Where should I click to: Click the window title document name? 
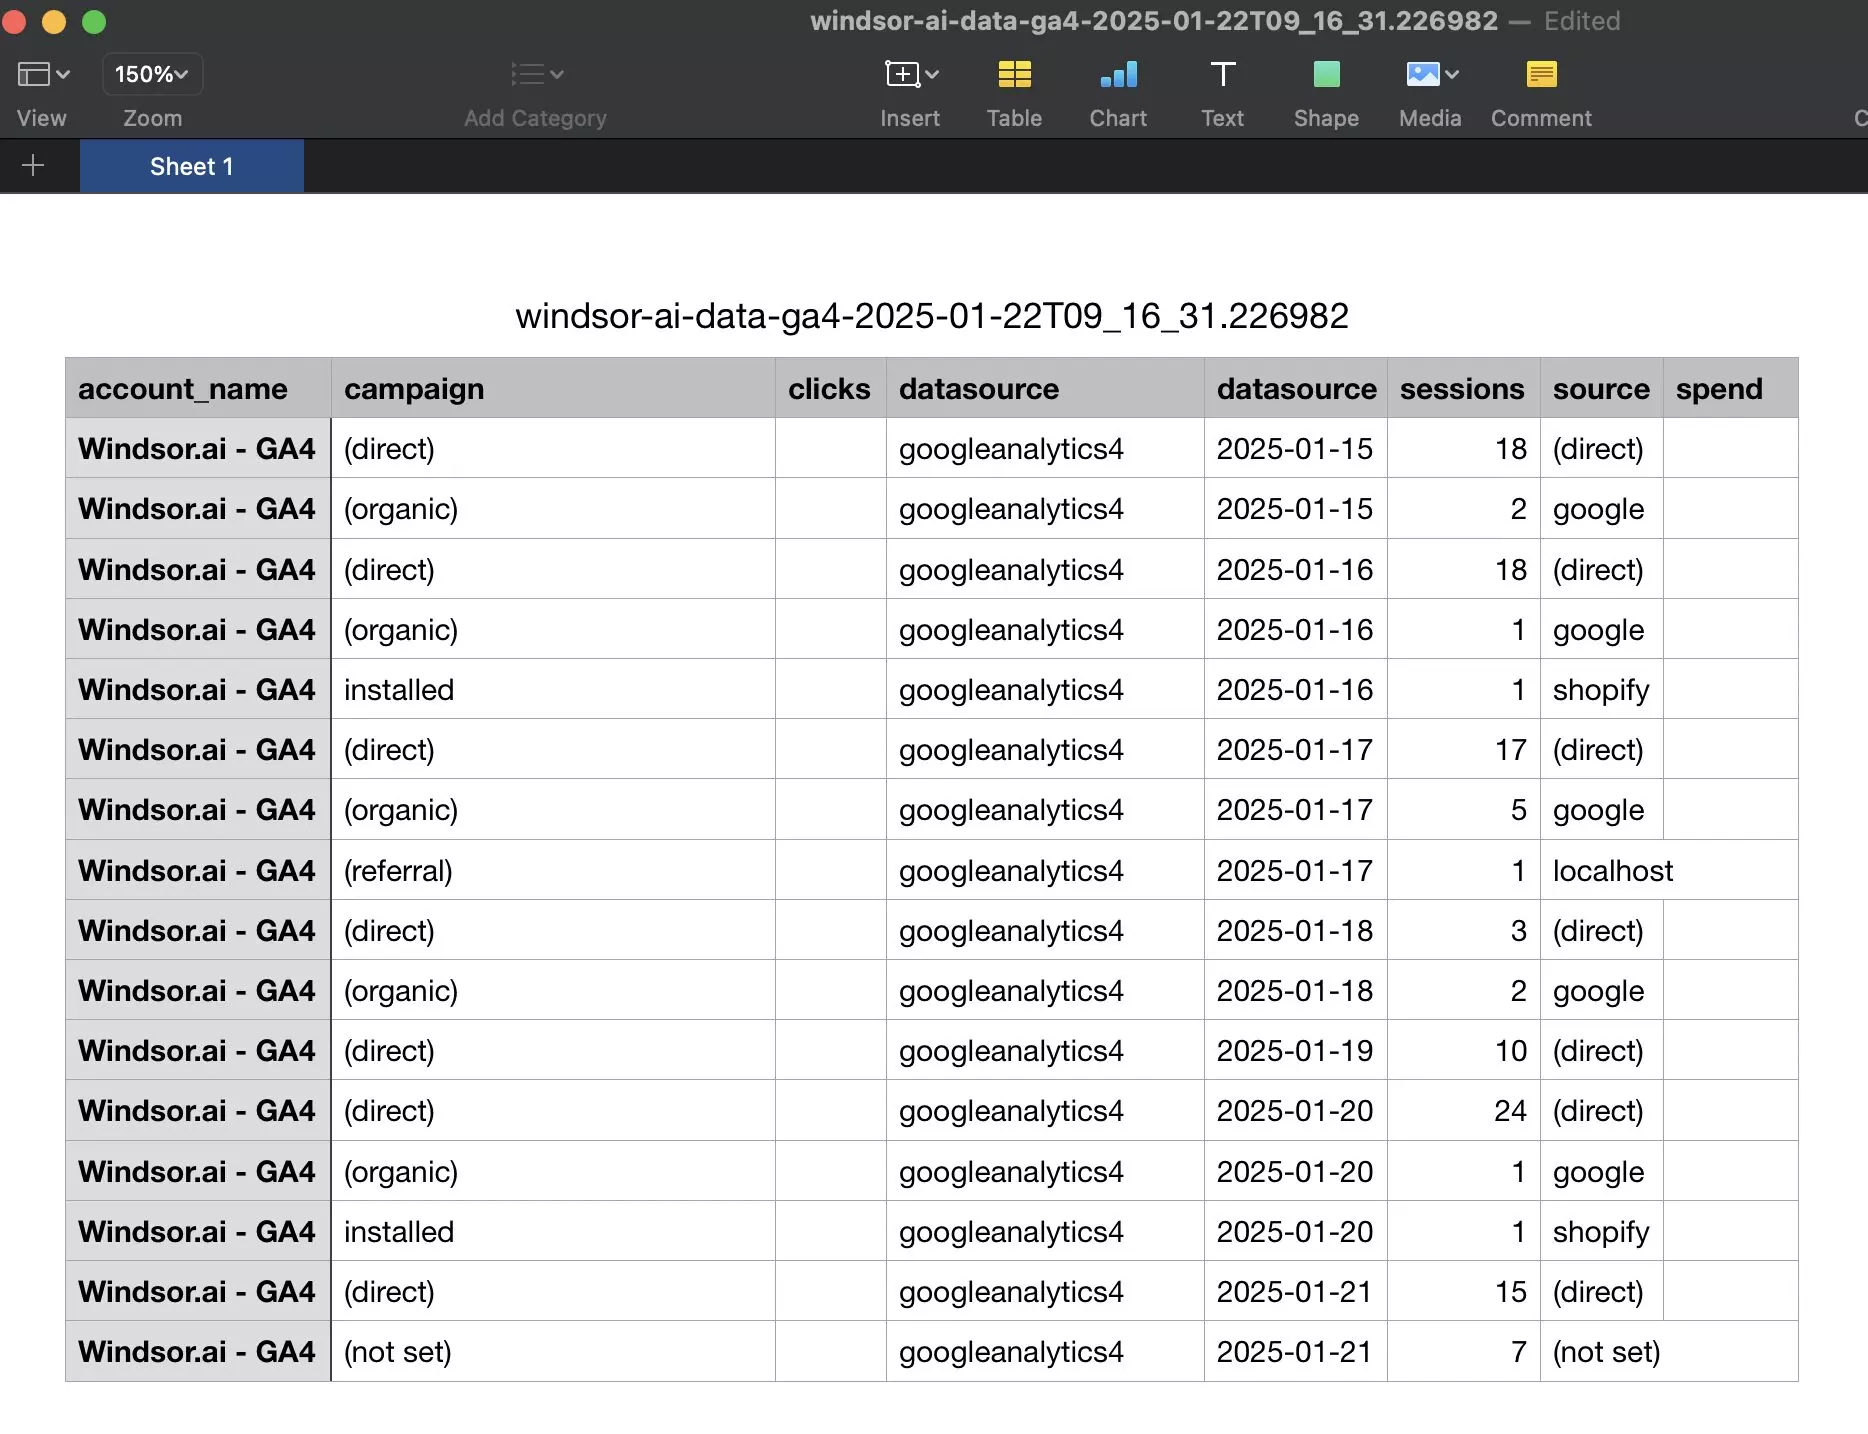click(x=1154, y=21)
